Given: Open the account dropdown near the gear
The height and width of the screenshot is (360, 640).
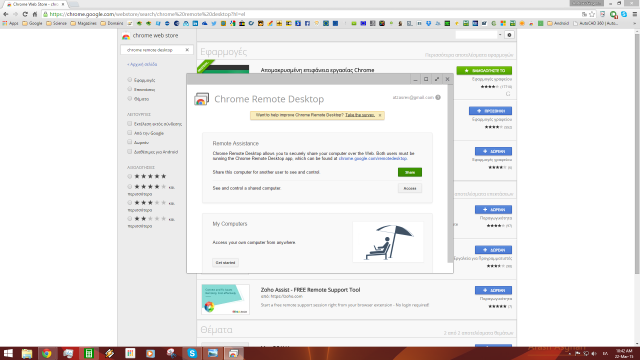Looking at the screenshot, I should tap(500, 35).
